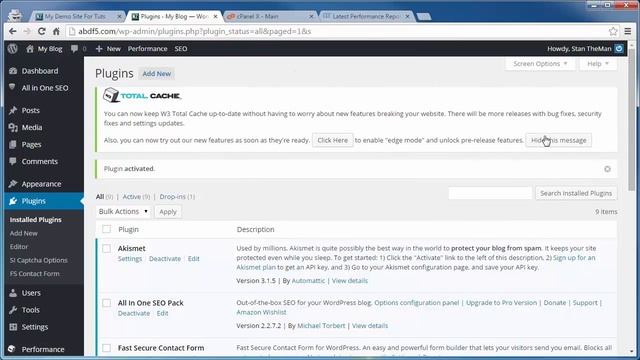Click the plus New icon in admin bar

(99, 49)
